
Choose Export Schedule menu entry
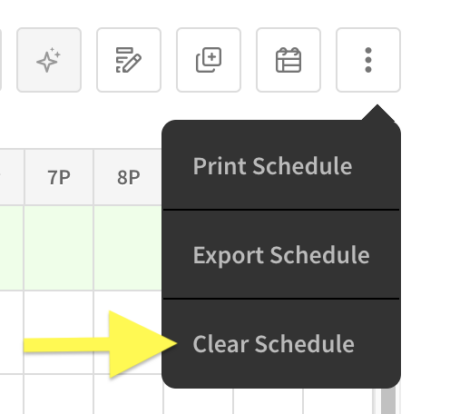click(x=281, y=255)
